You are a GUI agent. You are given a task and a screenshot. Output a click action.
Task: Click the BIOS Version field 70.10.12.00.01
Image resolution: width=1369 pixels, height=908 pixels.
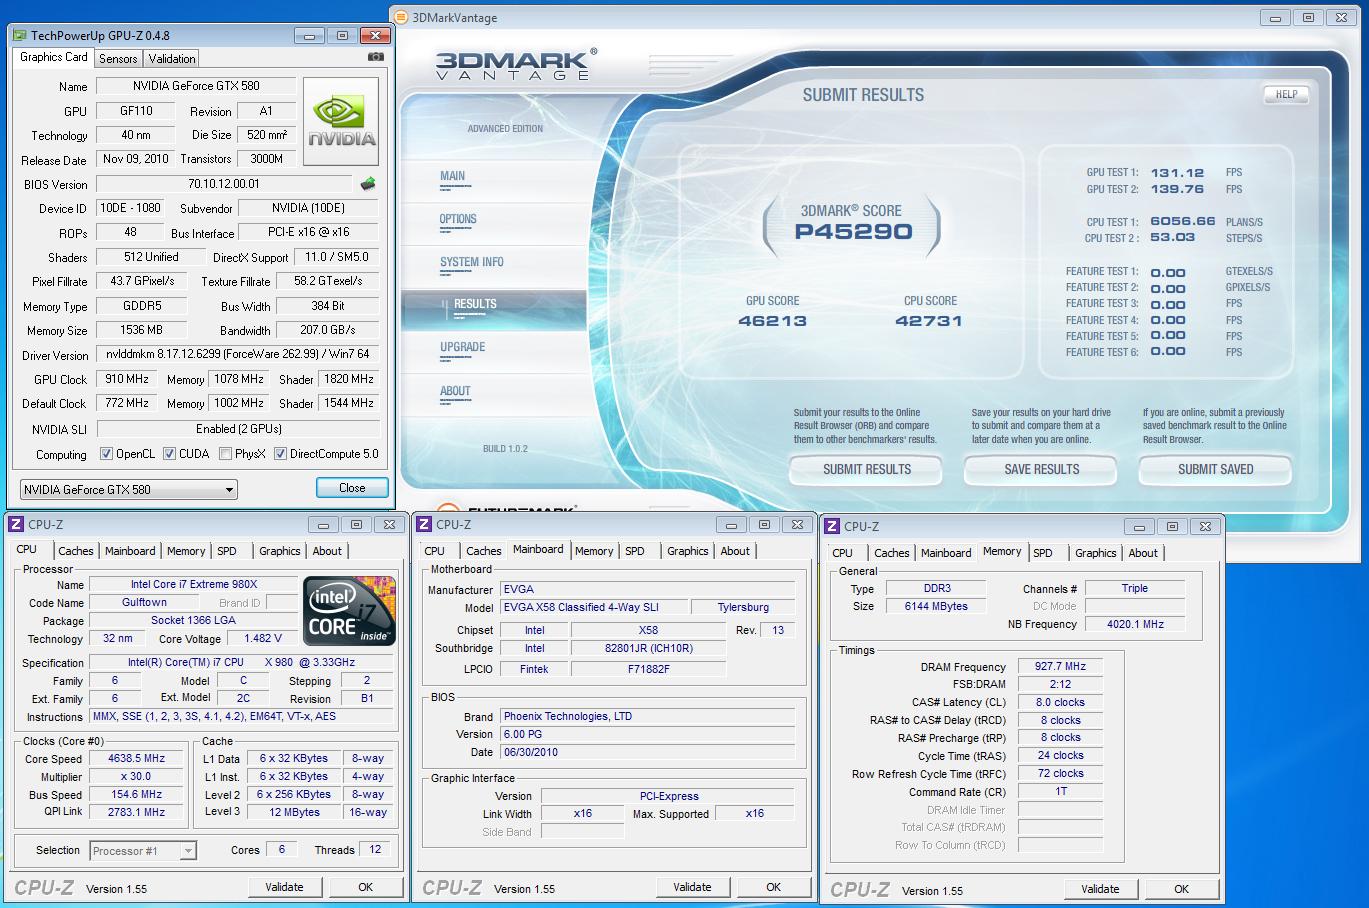click(x=224, y=185)
